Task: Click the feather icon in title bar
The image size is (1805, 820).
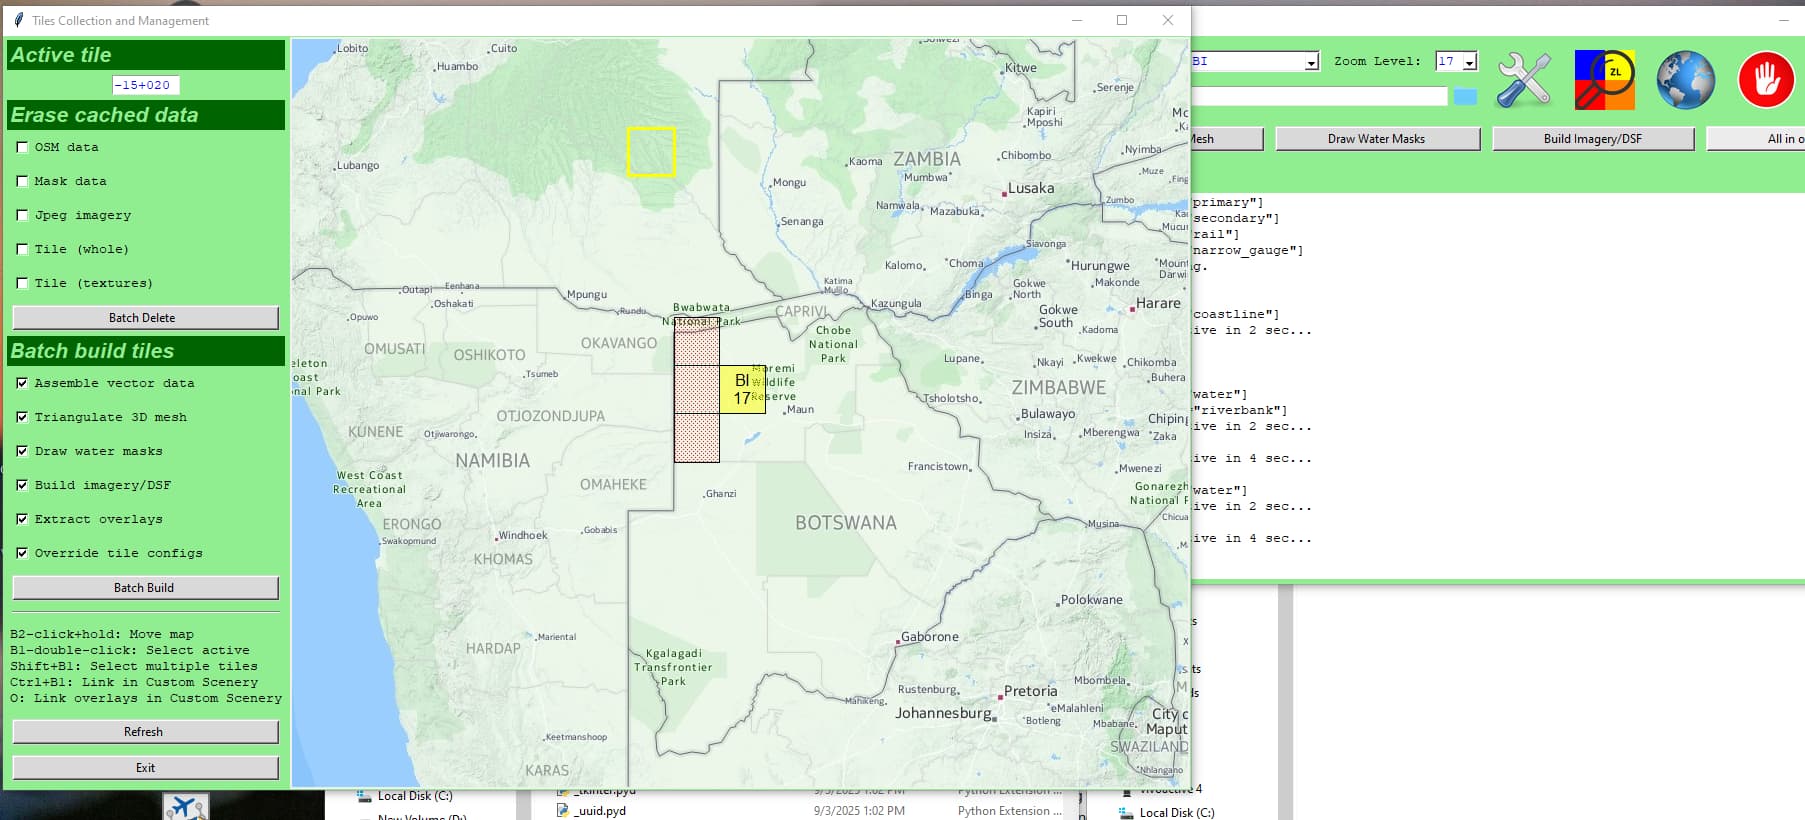Action: tap(18, 20)
